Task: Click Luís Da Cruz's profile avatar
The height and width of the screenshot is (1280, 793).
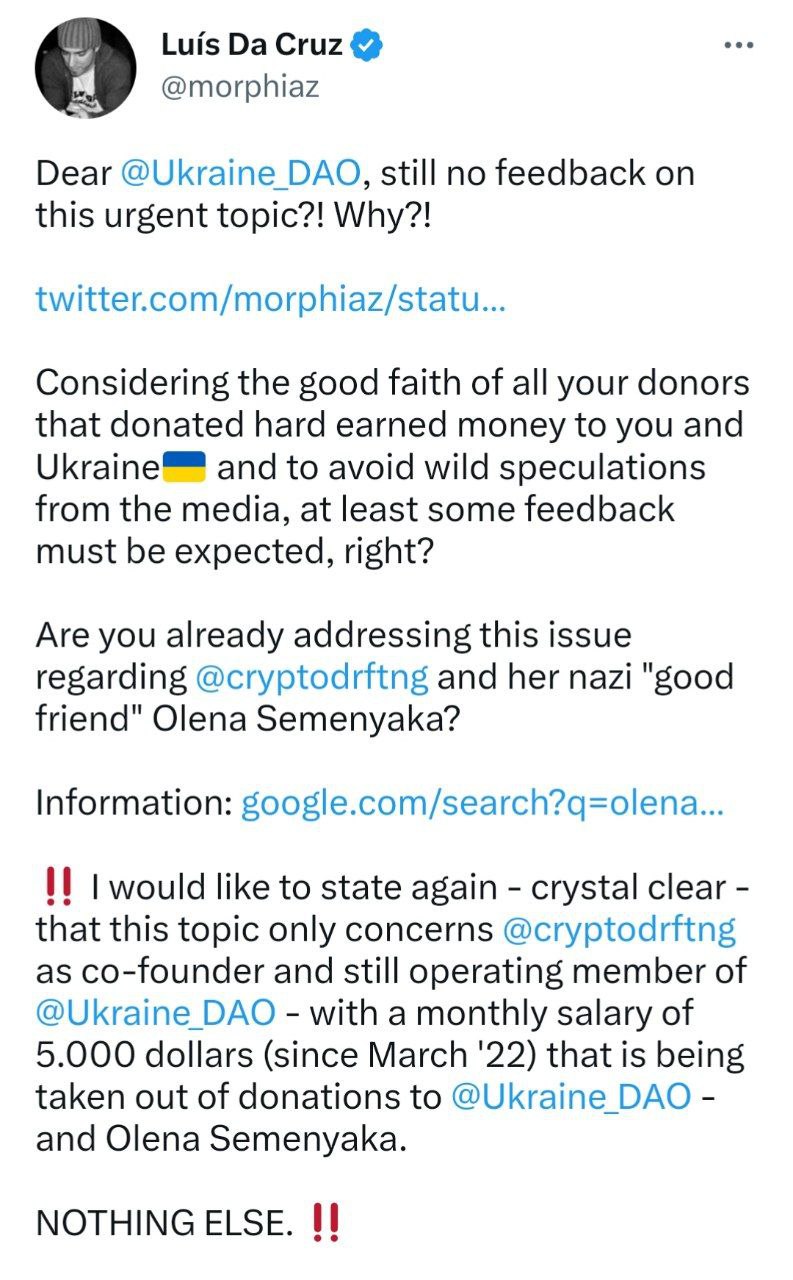Action: [x=84, y=67]
